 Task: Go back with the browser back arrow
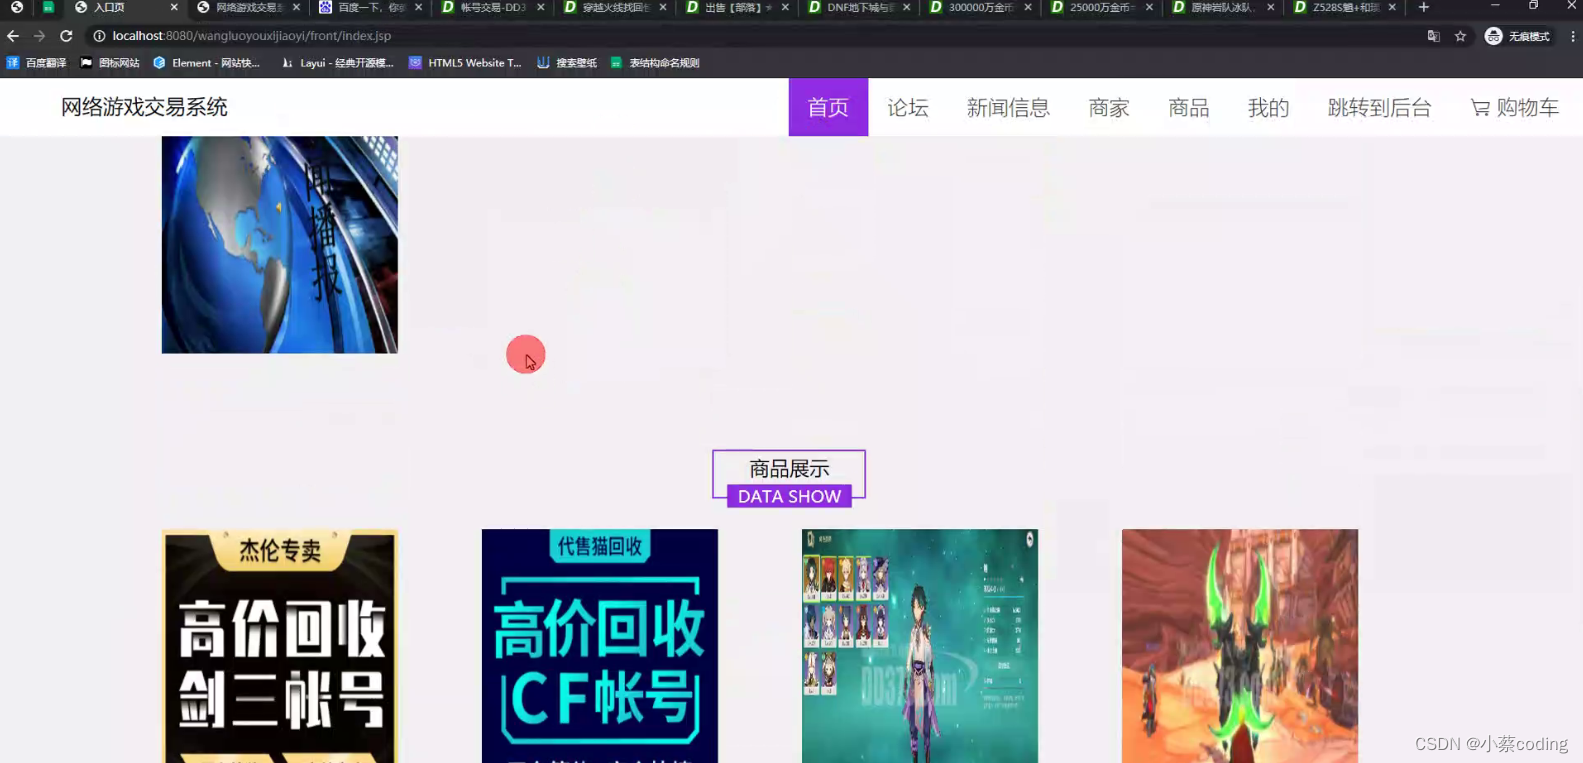point(13,36)
